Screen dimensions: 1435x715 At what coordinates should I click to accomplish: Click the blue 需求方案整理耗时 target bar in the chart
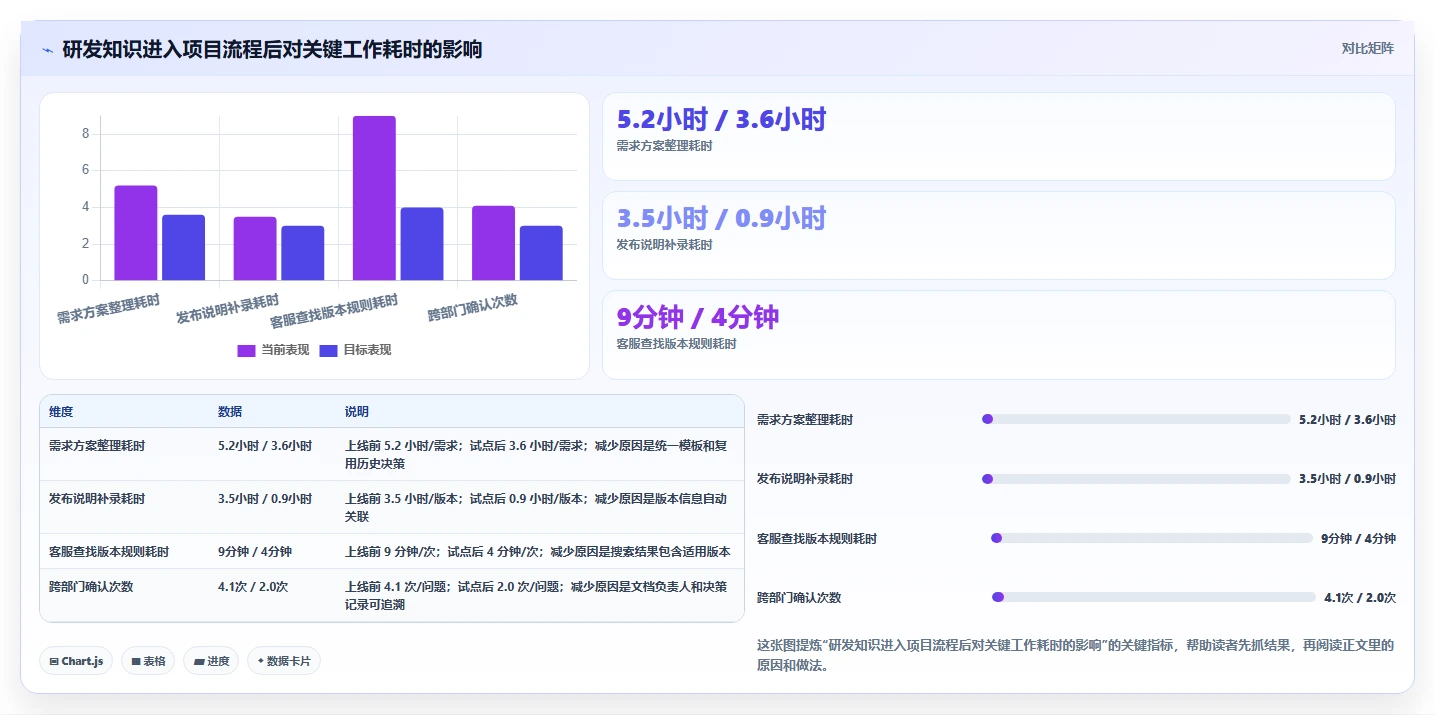(x=183, y=248)
